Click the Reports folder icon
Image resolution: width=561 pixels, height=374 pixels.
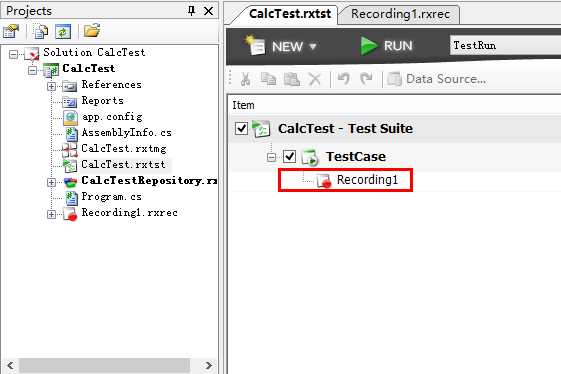click(69, 102)
